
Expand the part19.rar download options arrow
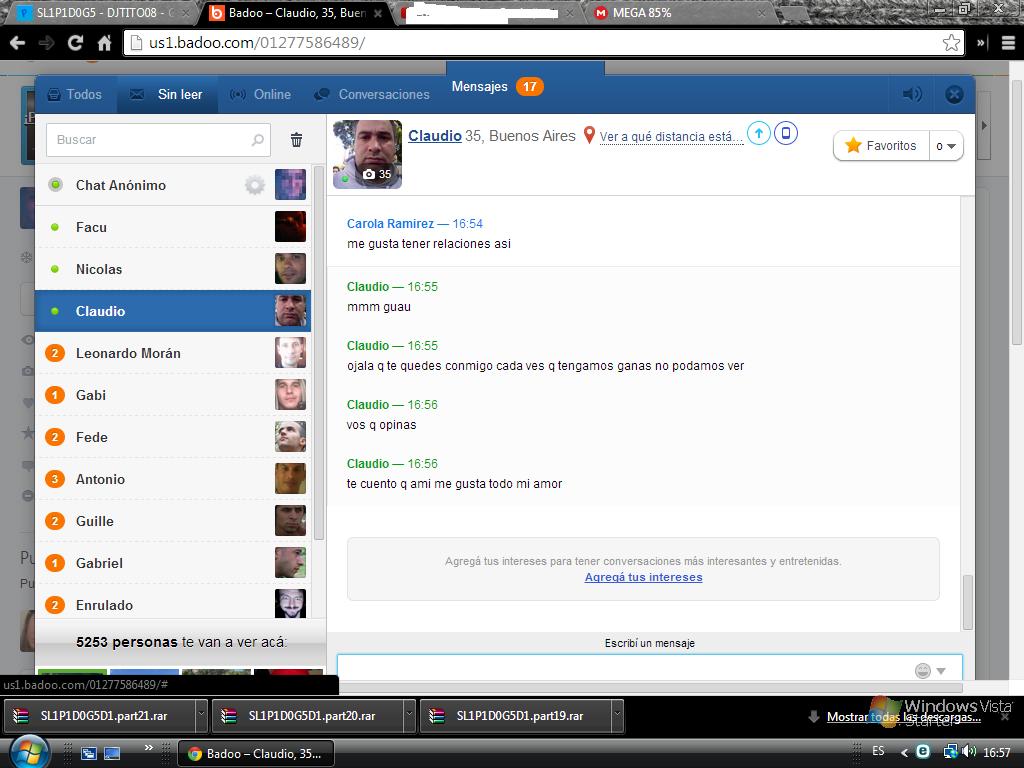(617, 716)
